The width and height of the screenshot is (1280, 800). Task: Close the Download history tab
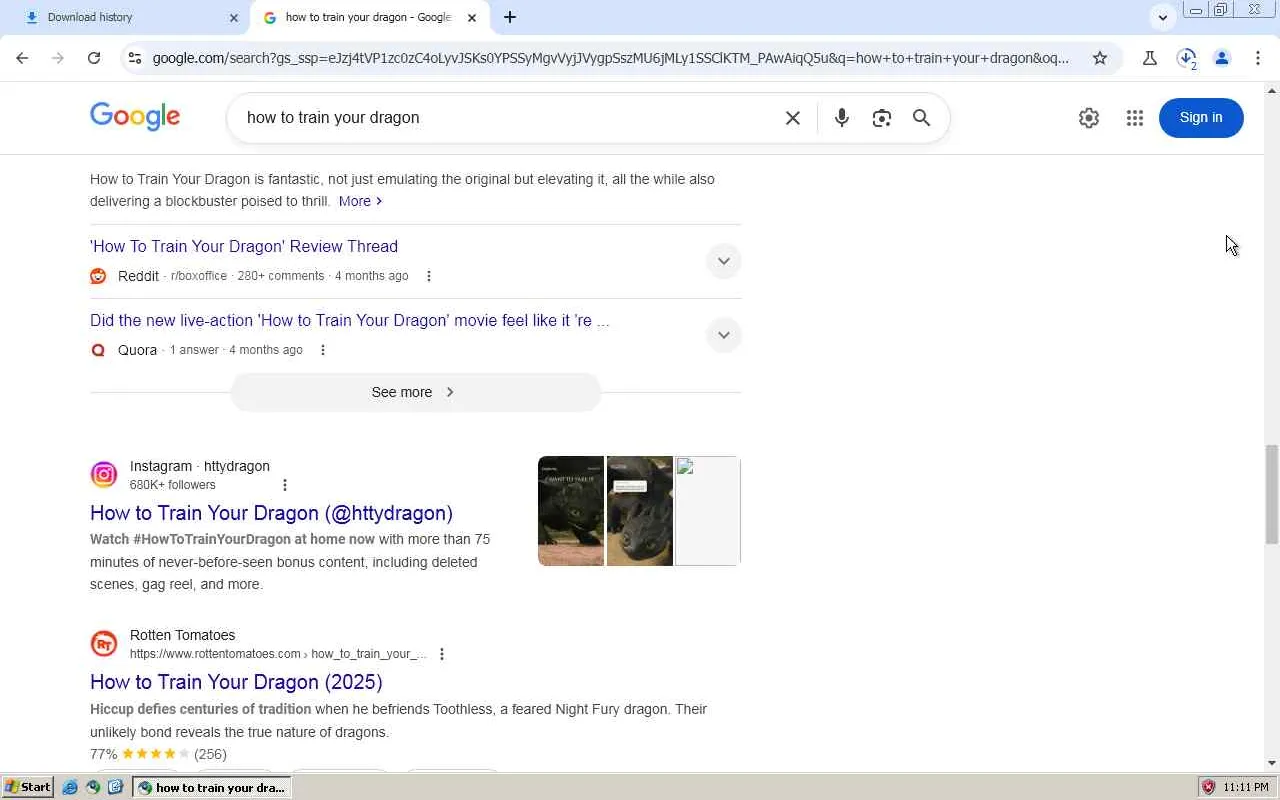[234, 17]
